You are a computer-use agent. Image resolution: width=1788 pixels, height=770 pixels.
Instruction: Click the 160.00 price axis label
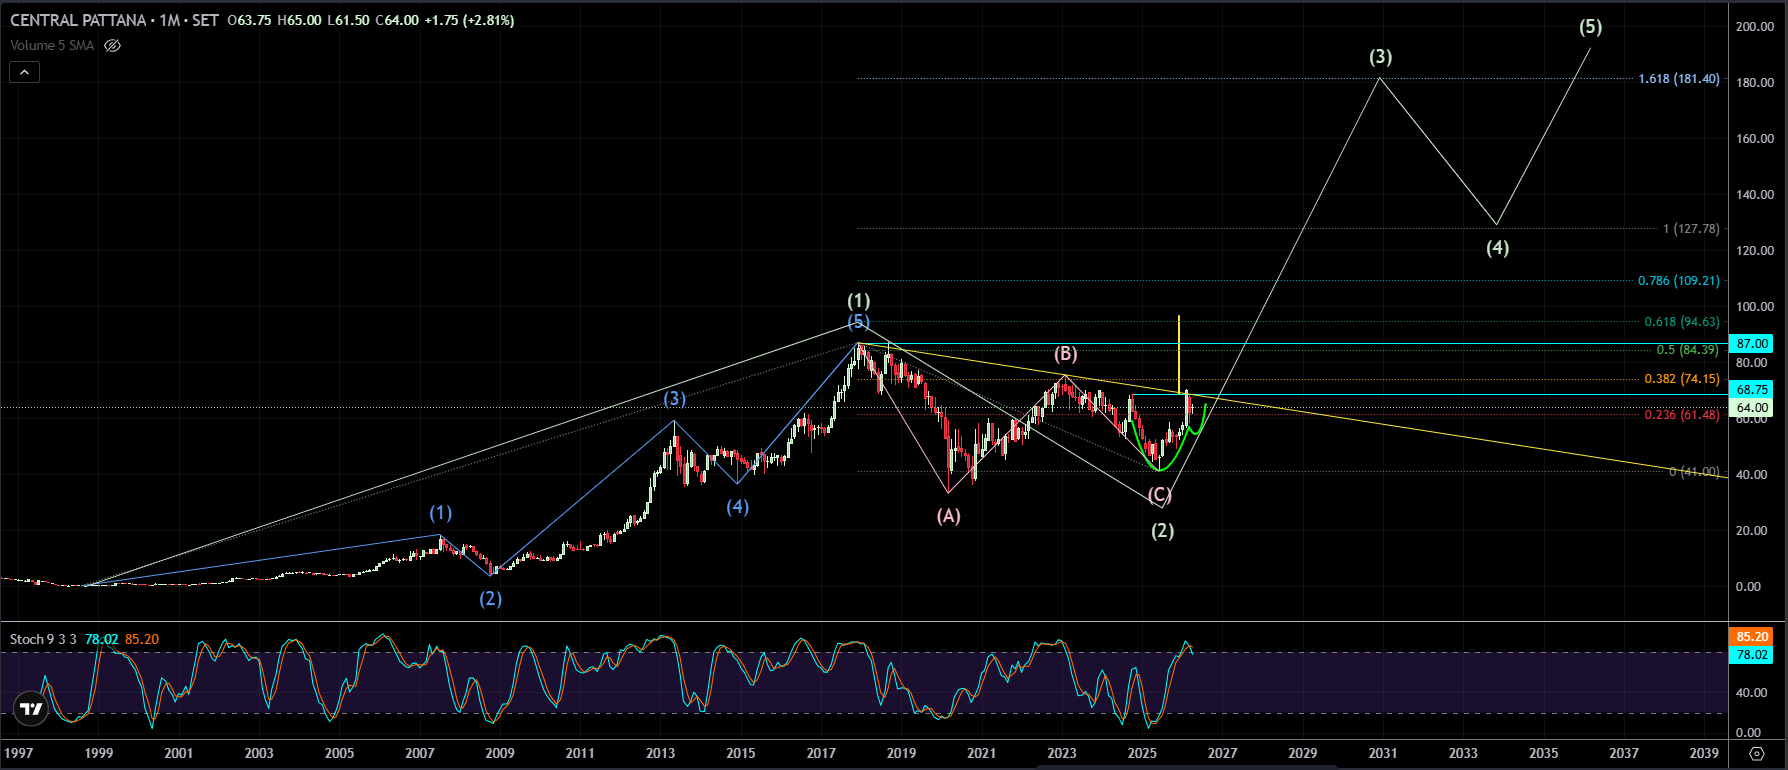[x=1755, y=139]
